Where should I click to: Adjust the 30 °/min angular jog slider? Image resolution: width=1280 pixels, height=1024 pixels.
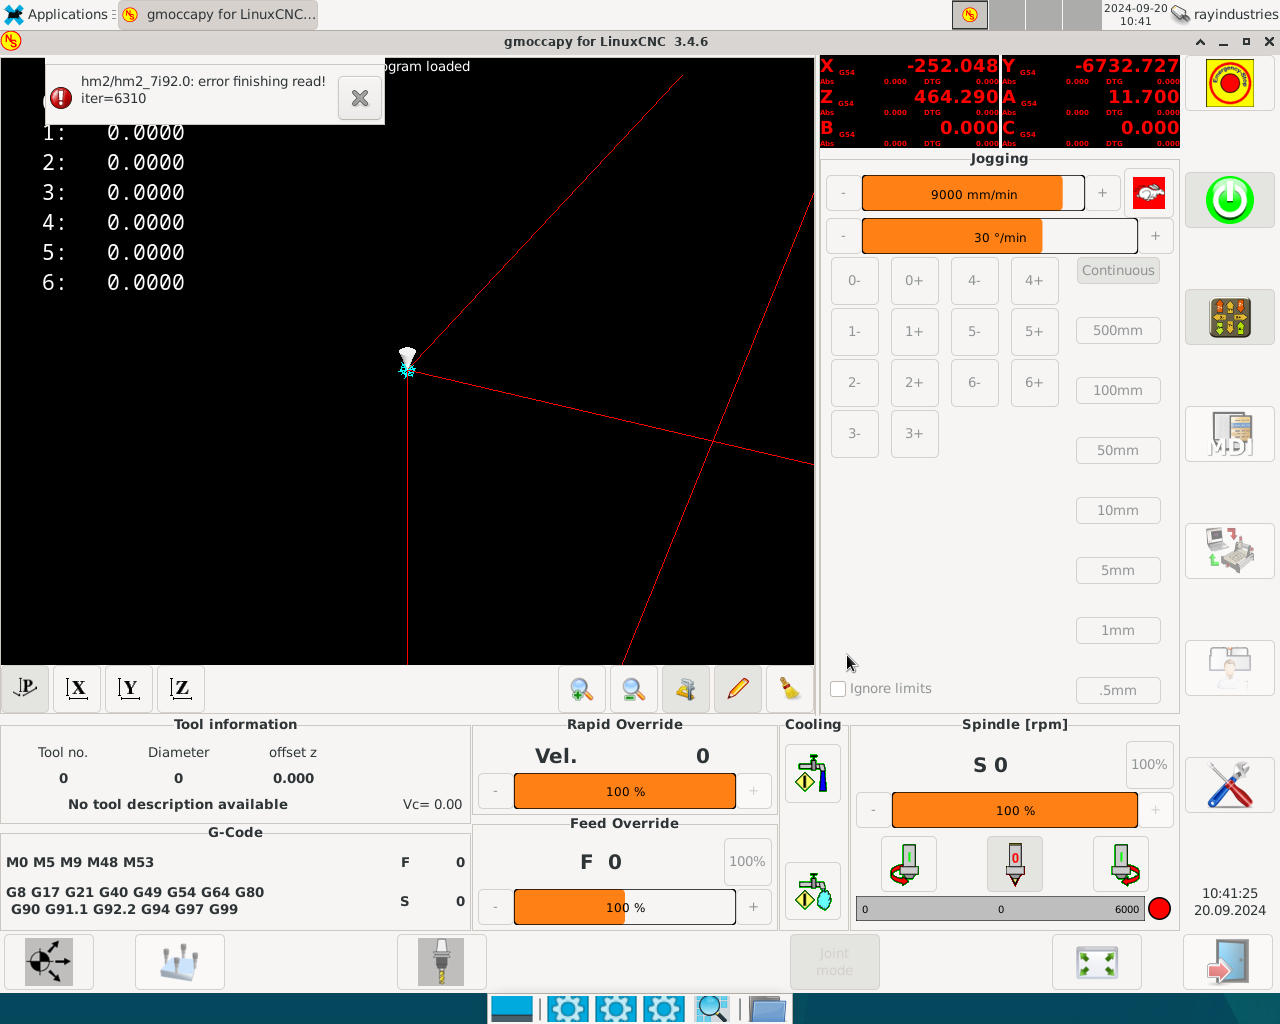point(1000,237)
